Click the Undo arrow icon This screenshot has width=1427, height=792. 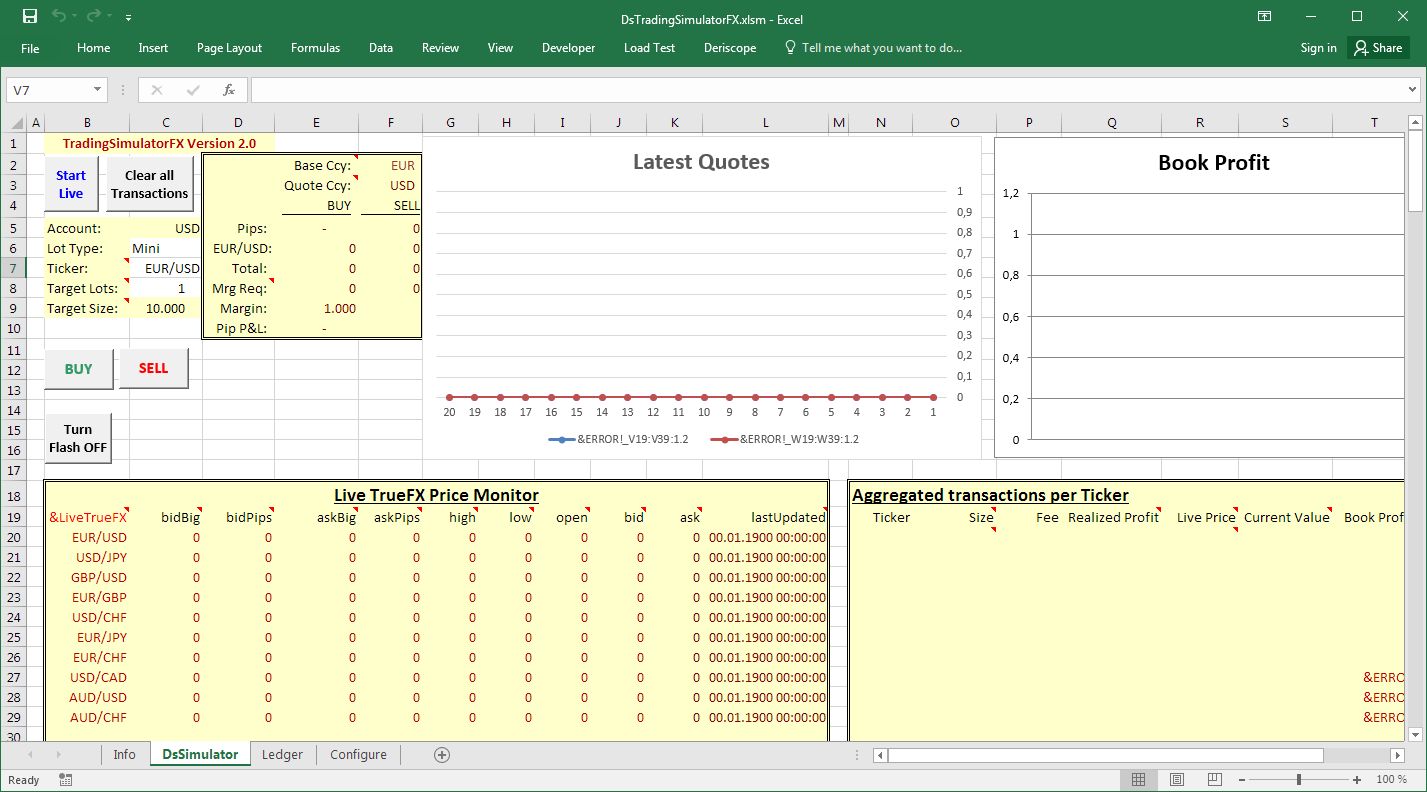coord(59,17)
